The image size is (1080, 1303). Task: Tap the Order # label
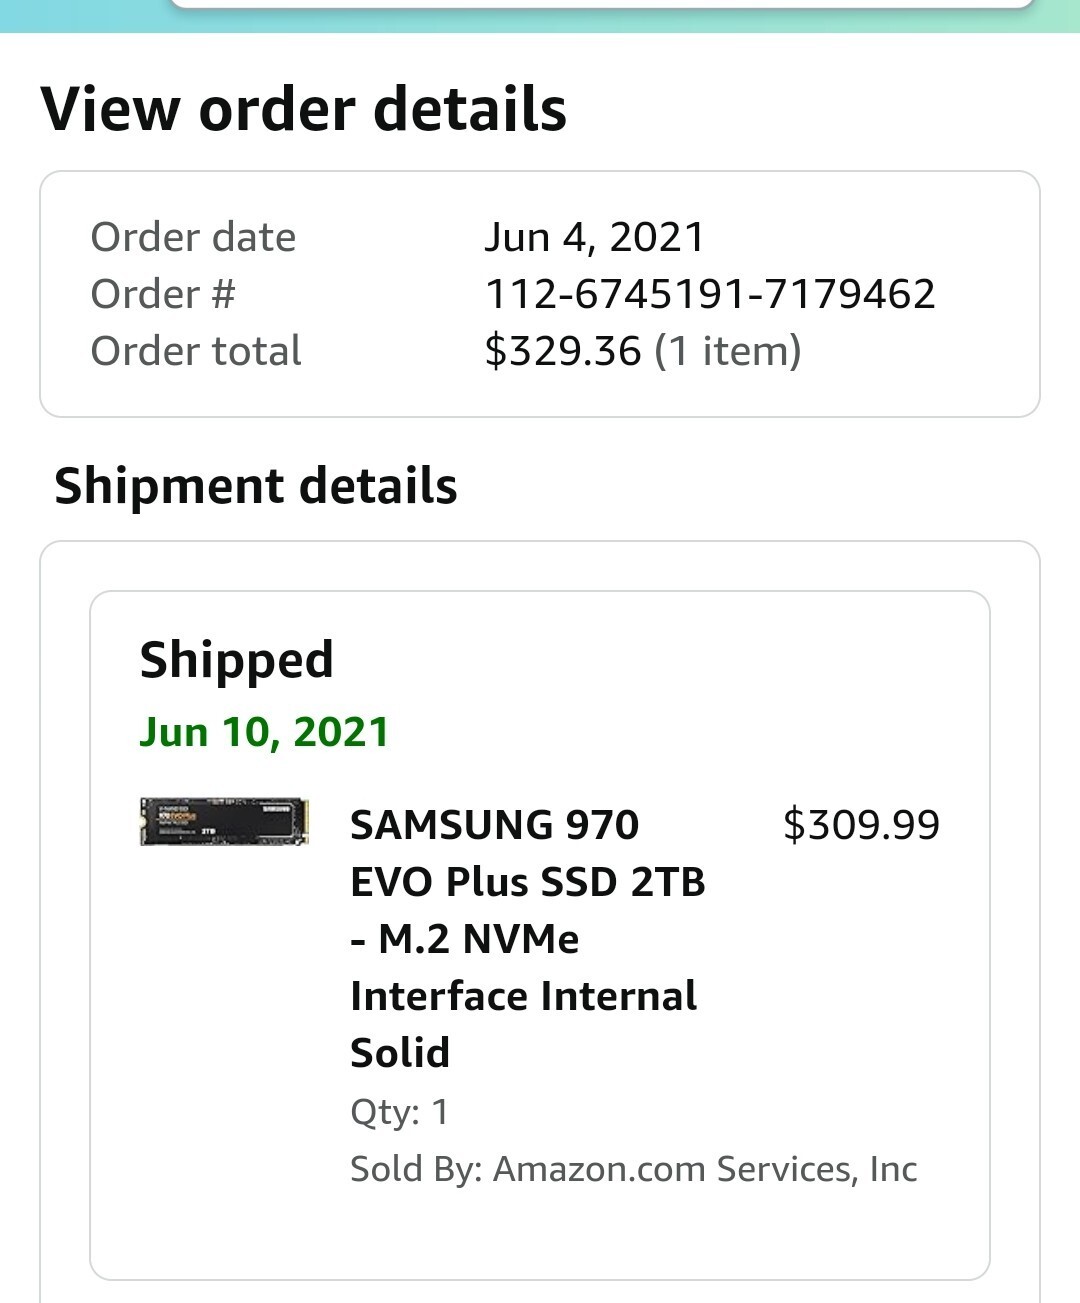point(163,294)
